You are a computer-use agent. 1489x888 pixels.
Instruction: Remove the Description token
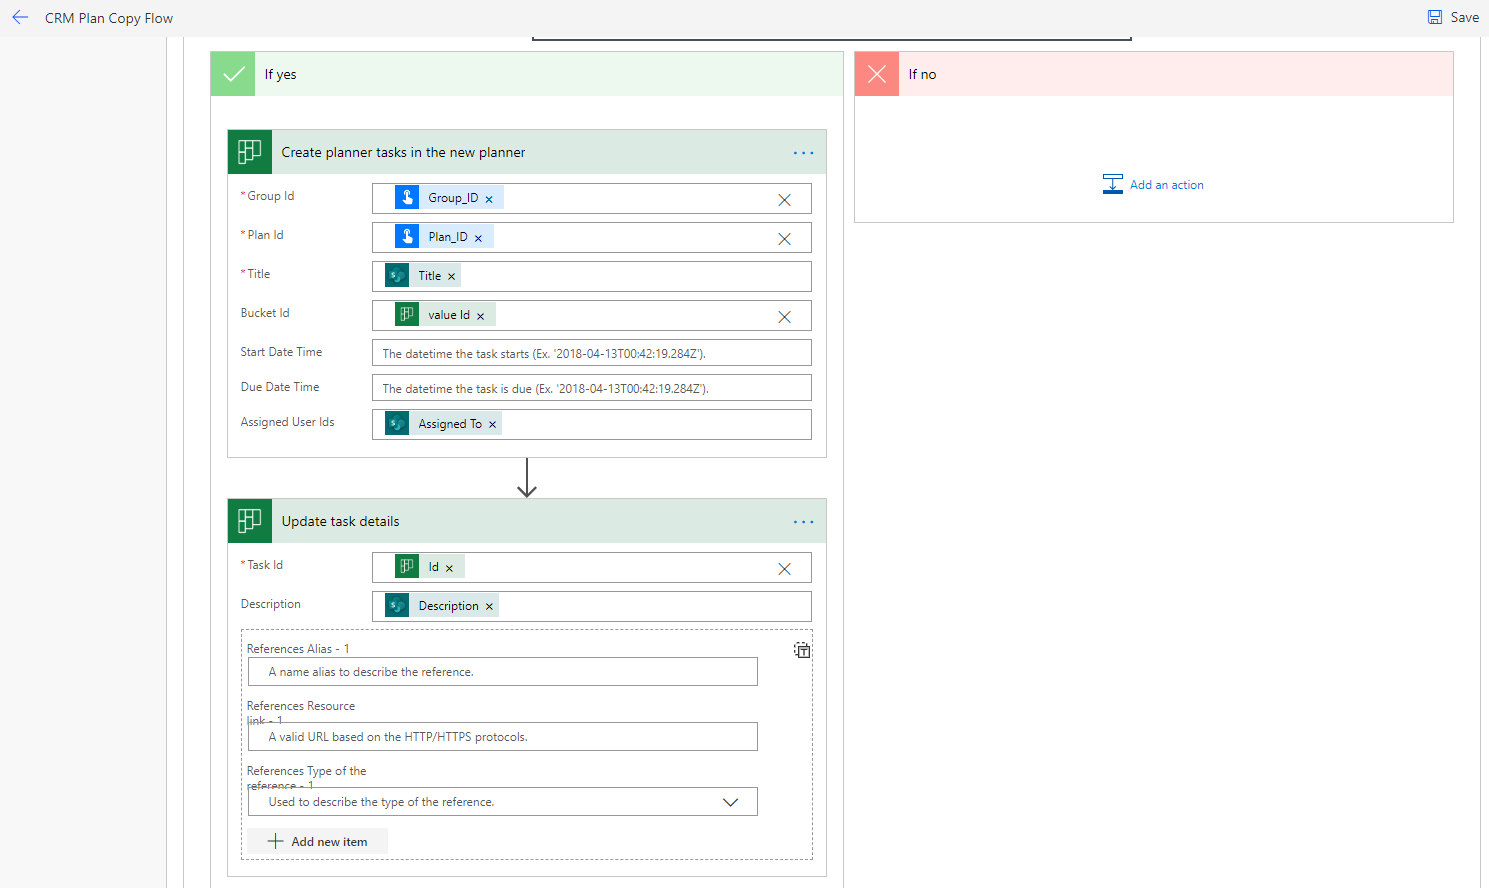pyautogui.click(x=489, y=607)
